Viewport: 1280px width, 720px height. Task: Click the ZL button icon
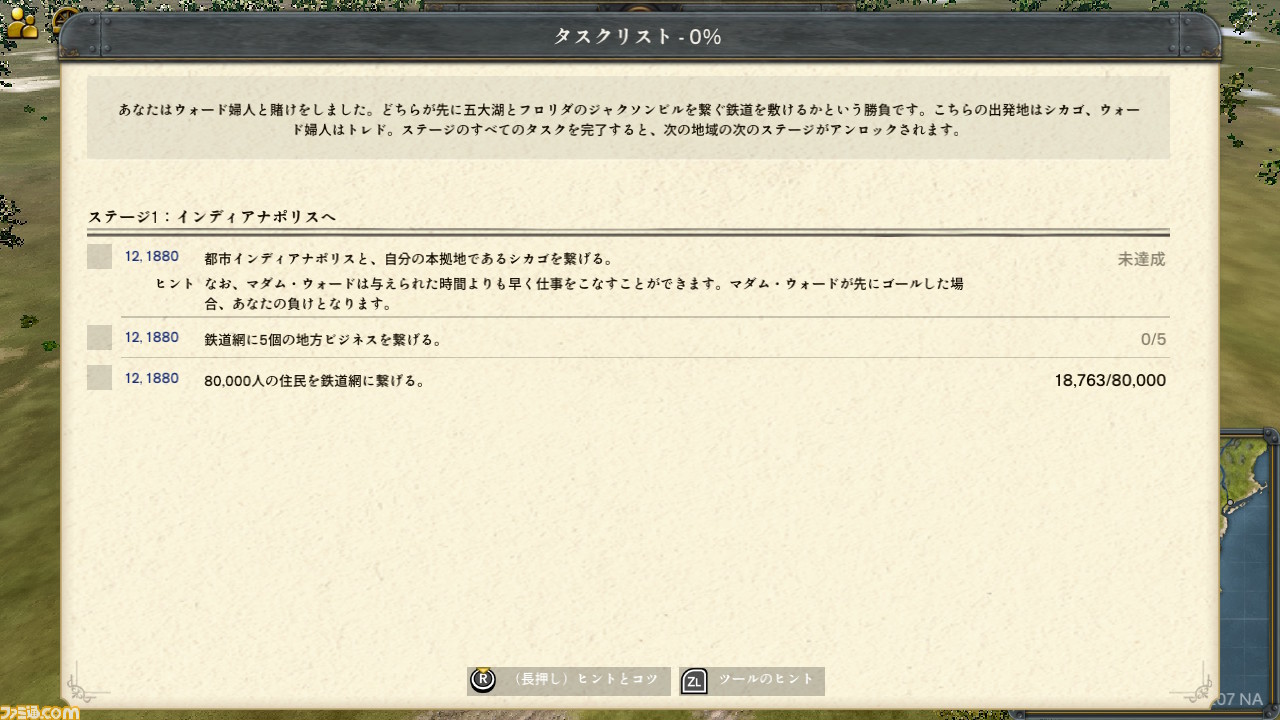point(693,682)
